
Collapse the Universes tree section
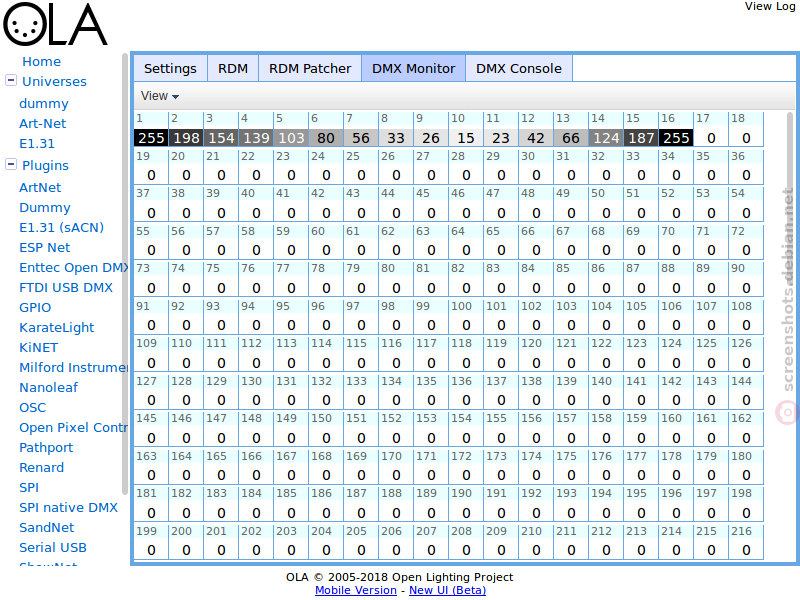click(x=11, y=81)
